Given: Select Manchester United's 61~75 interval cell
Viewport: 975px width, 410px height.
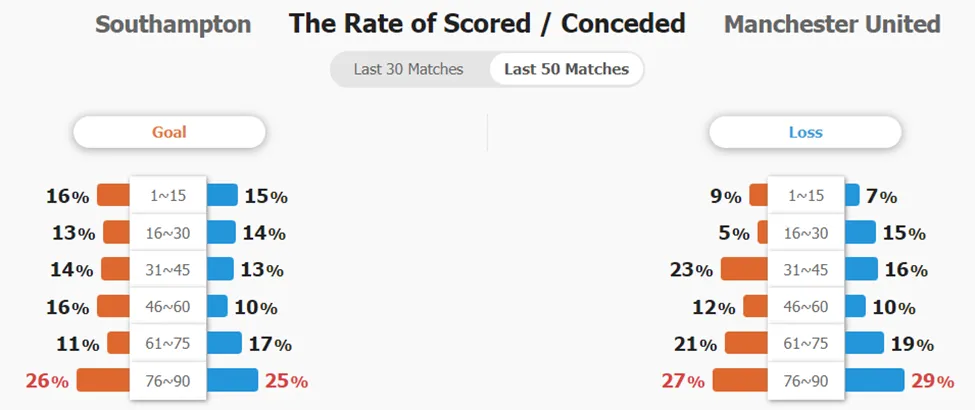Looking at the screenshot, I should [x=806, y=343].
